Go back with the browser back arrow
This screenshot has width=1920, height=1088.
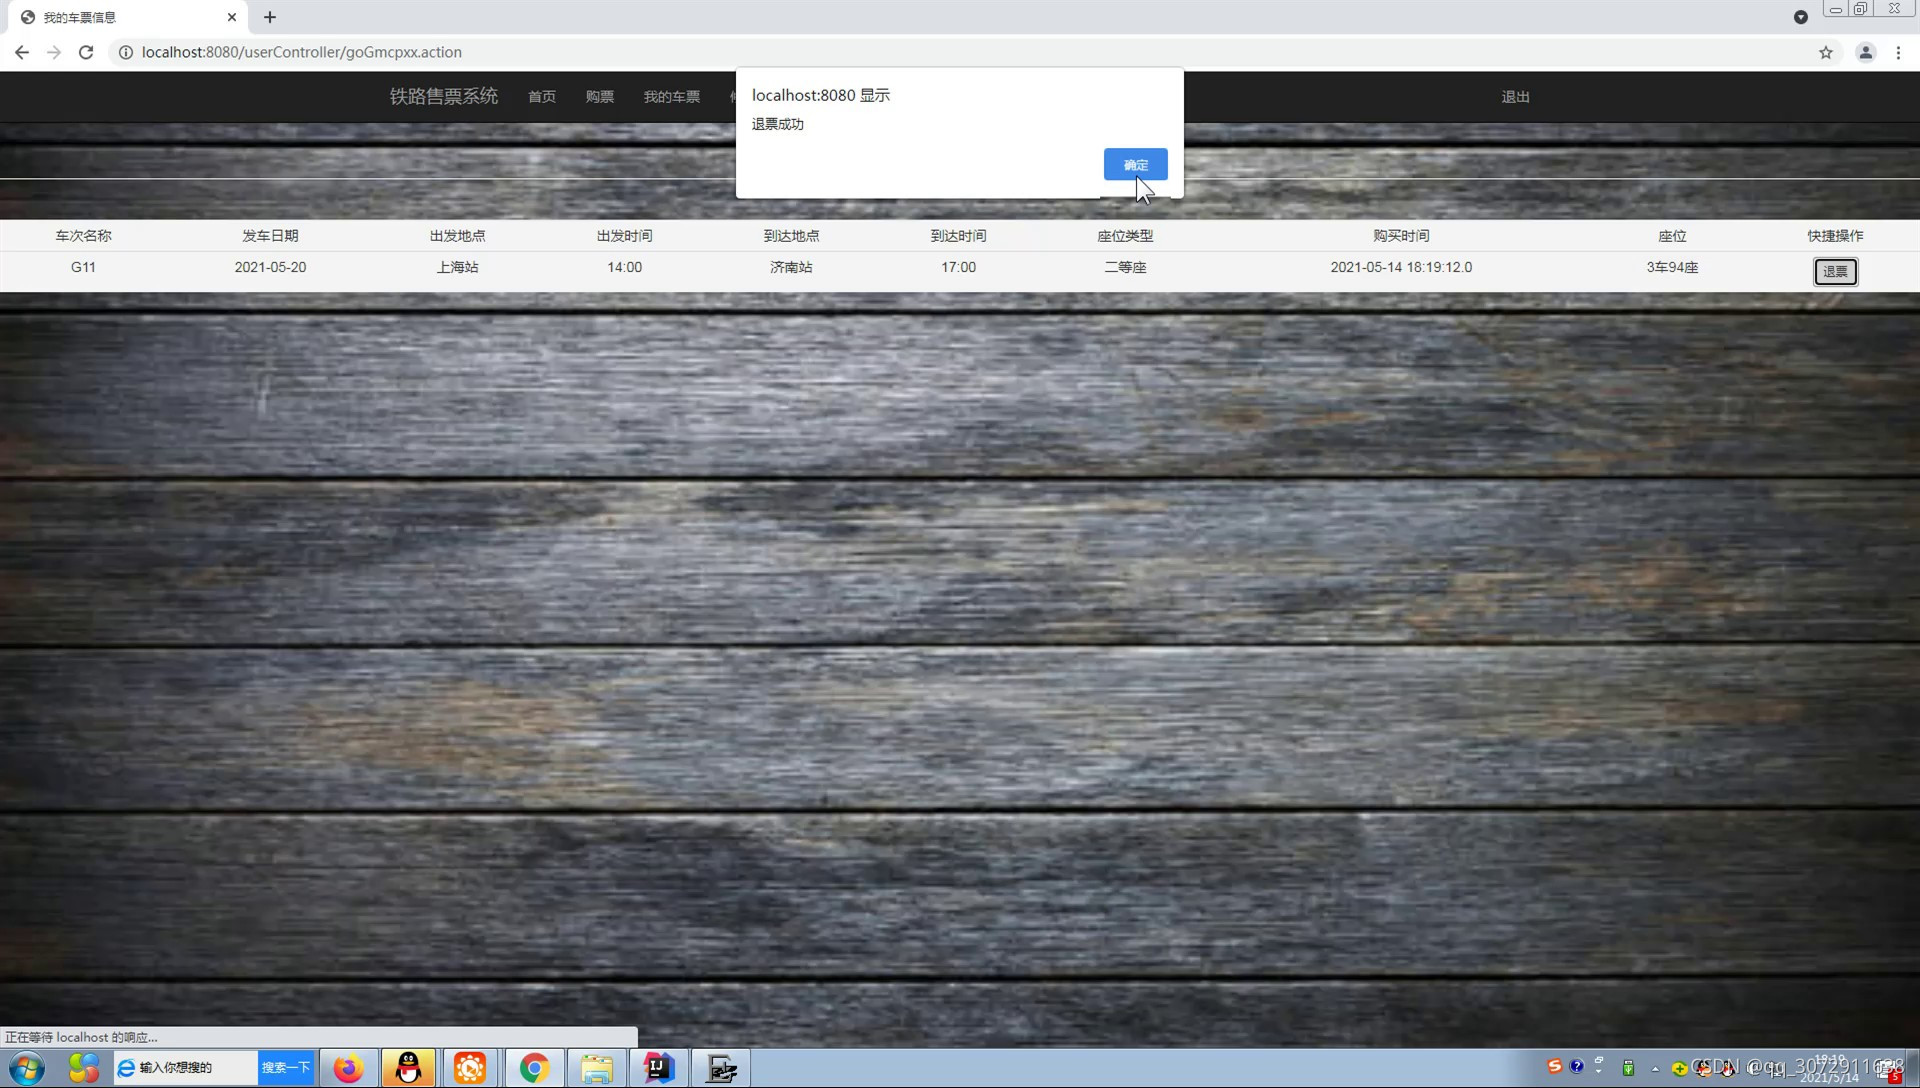coord(22,52)
